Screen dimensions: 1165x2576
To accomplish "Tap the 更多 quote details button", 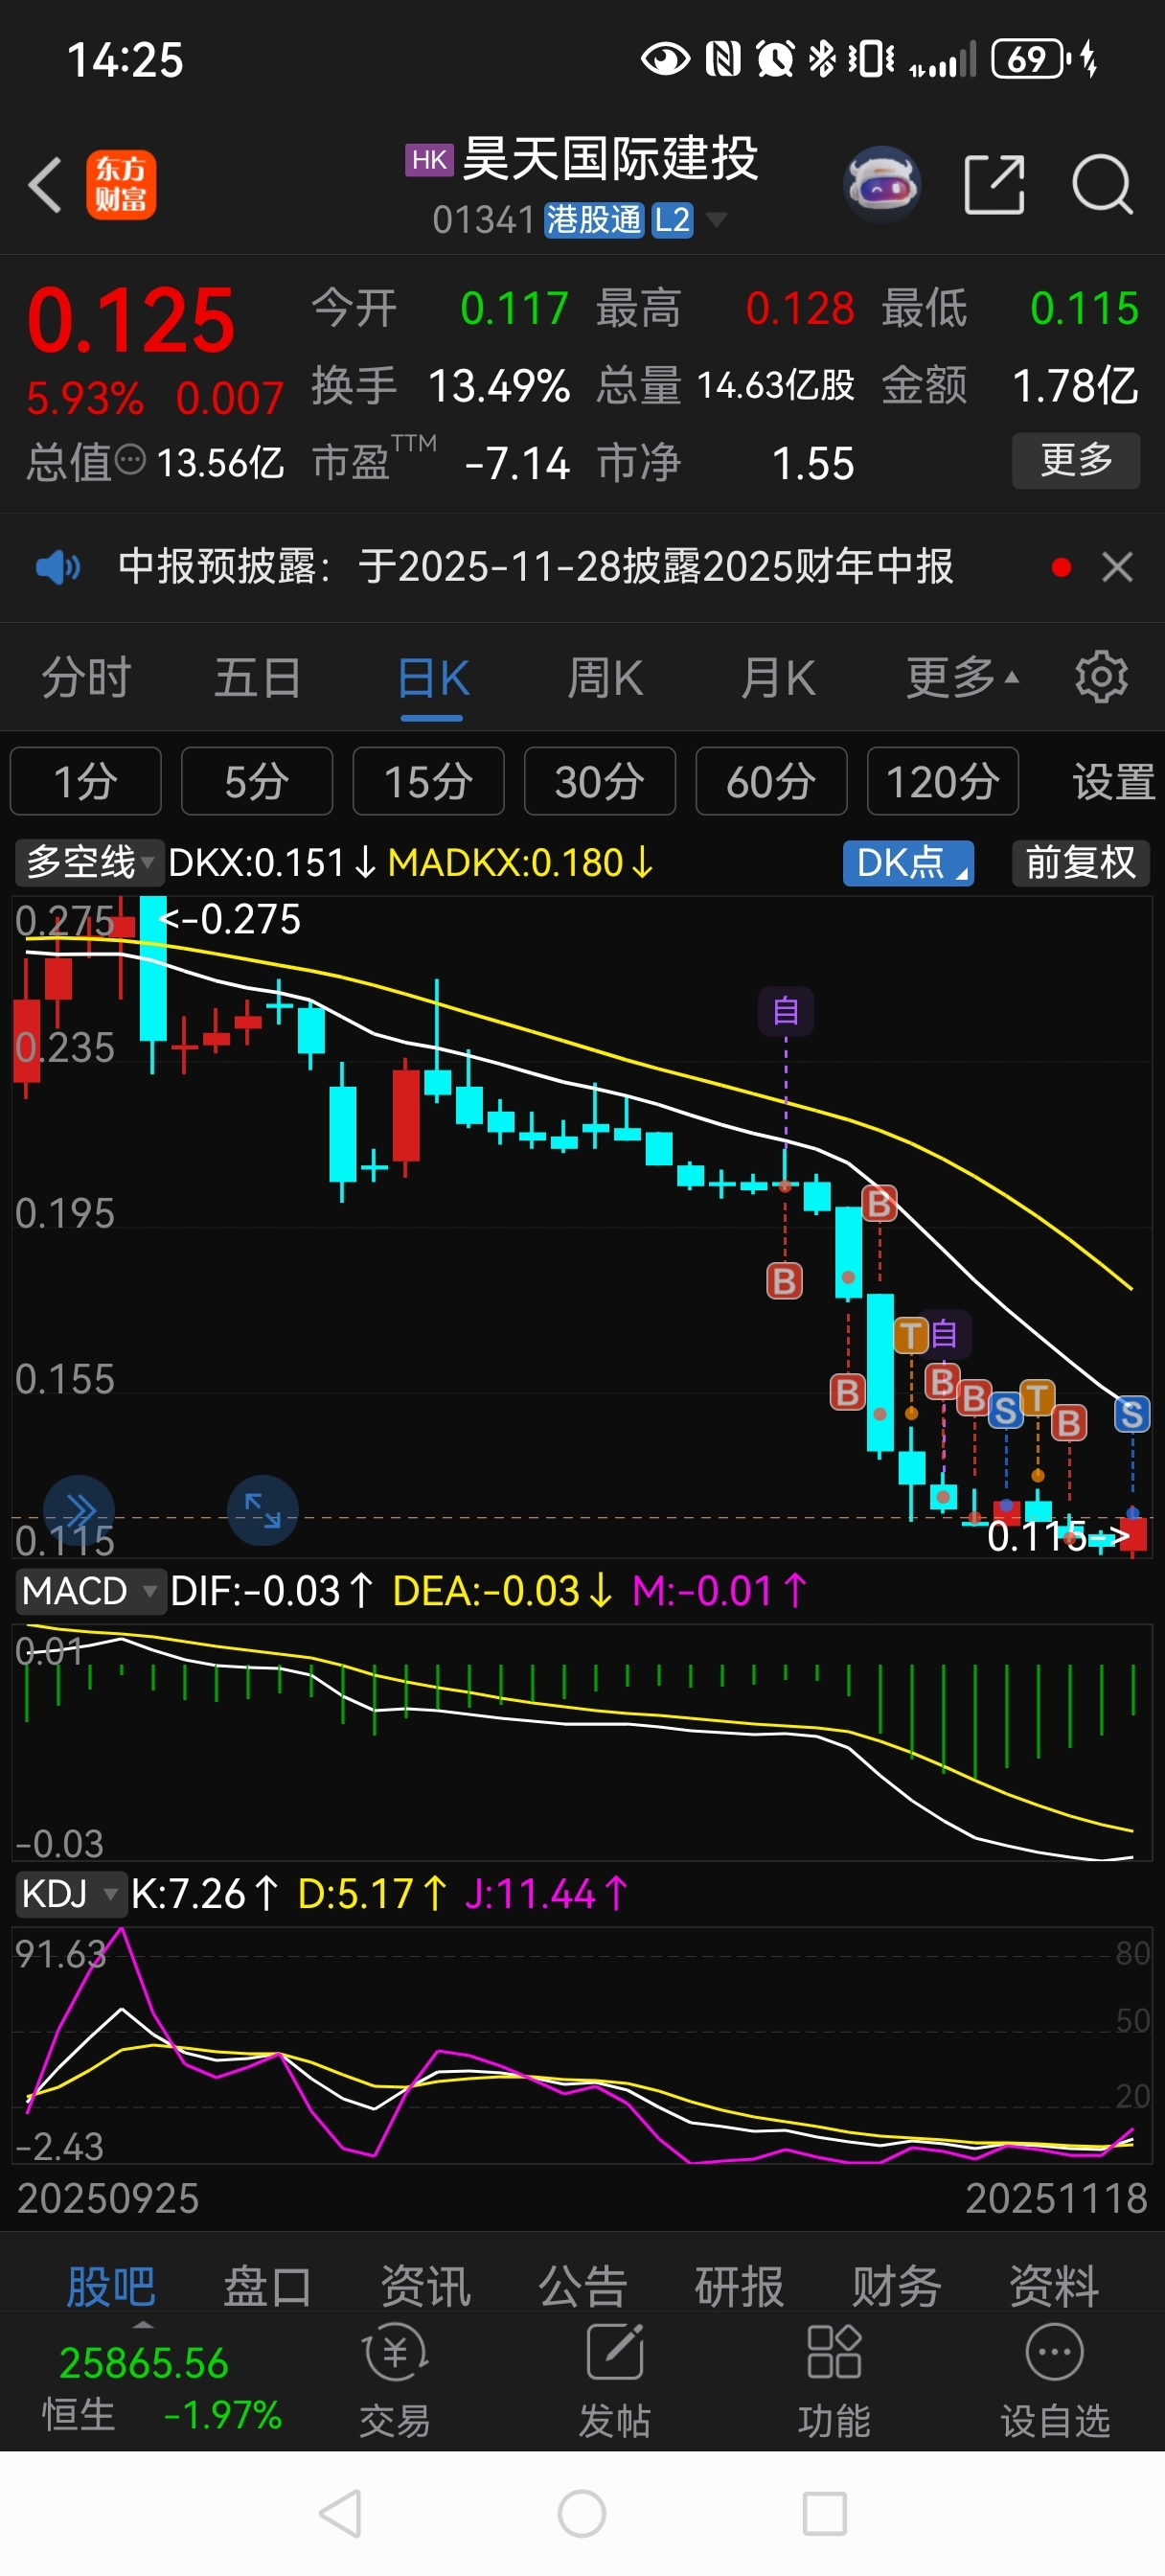I will click(1076, 460).
